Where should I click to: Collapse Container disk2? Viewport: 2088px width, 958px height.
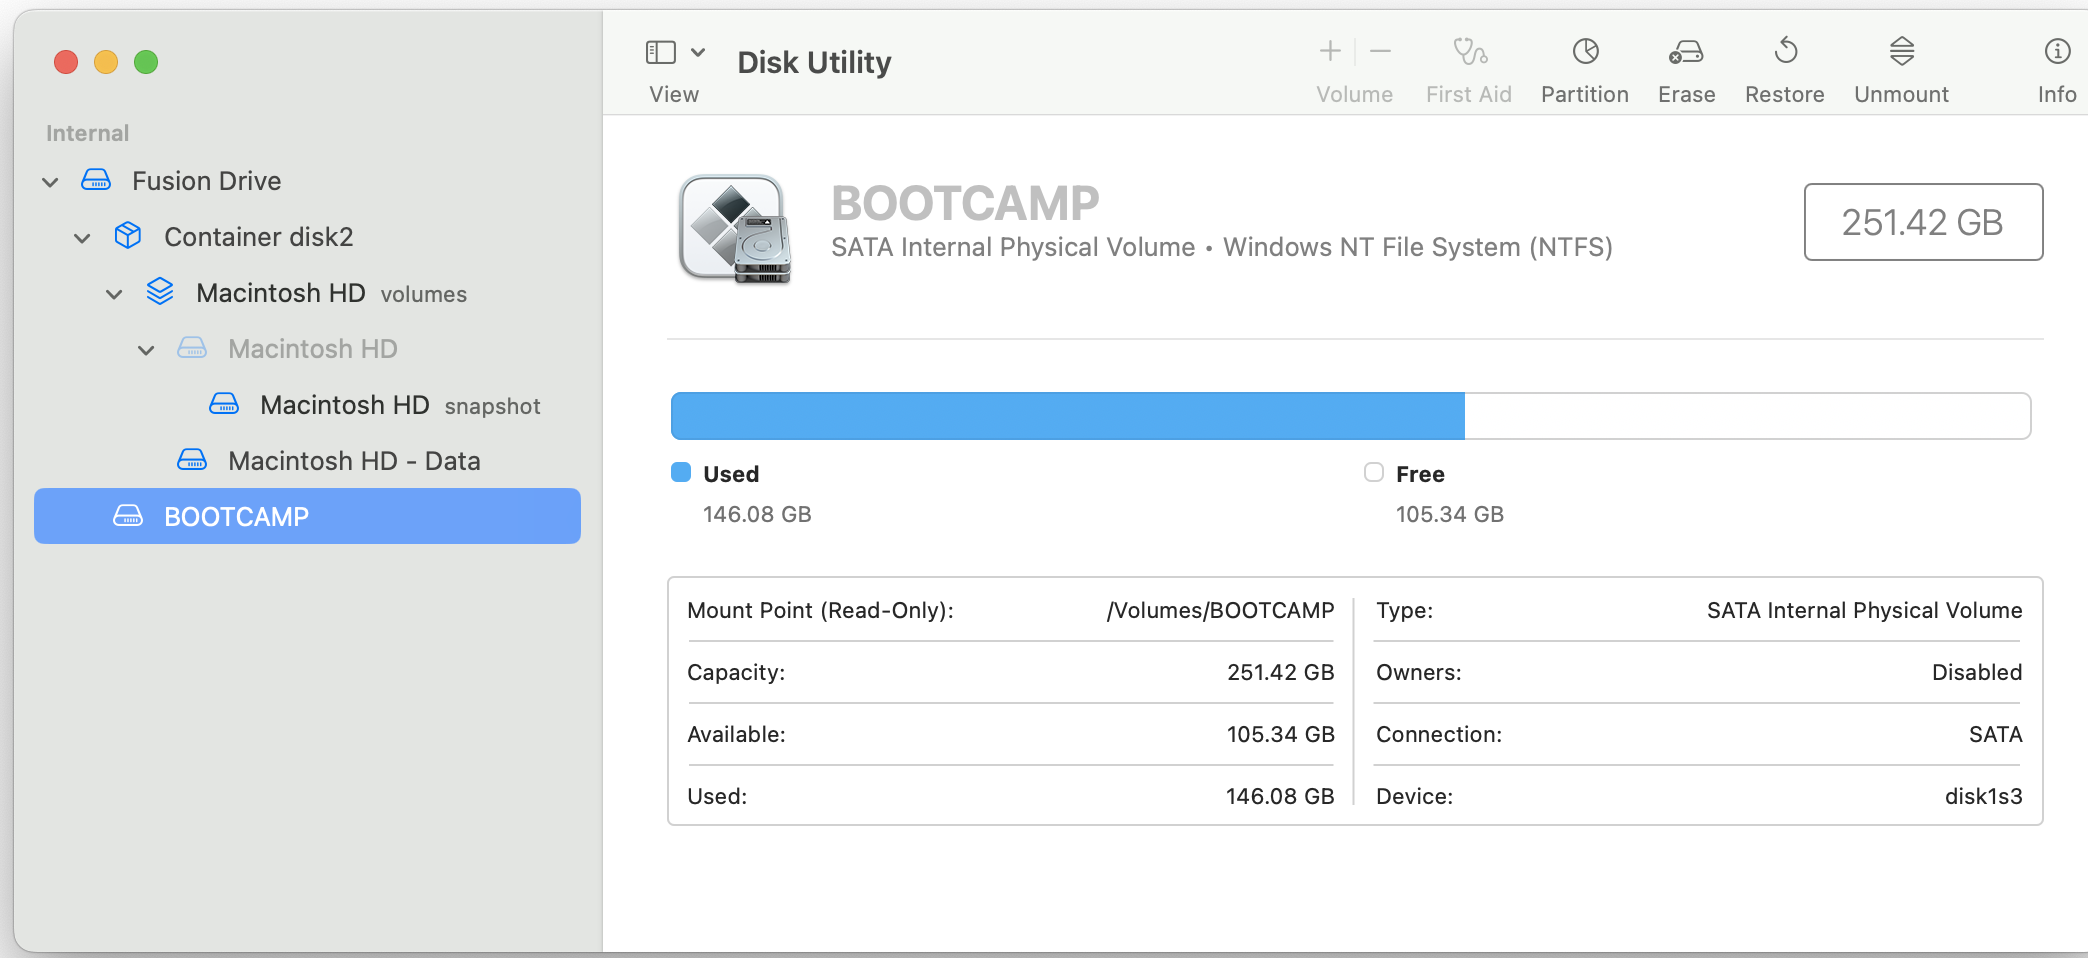pos(81,237)
